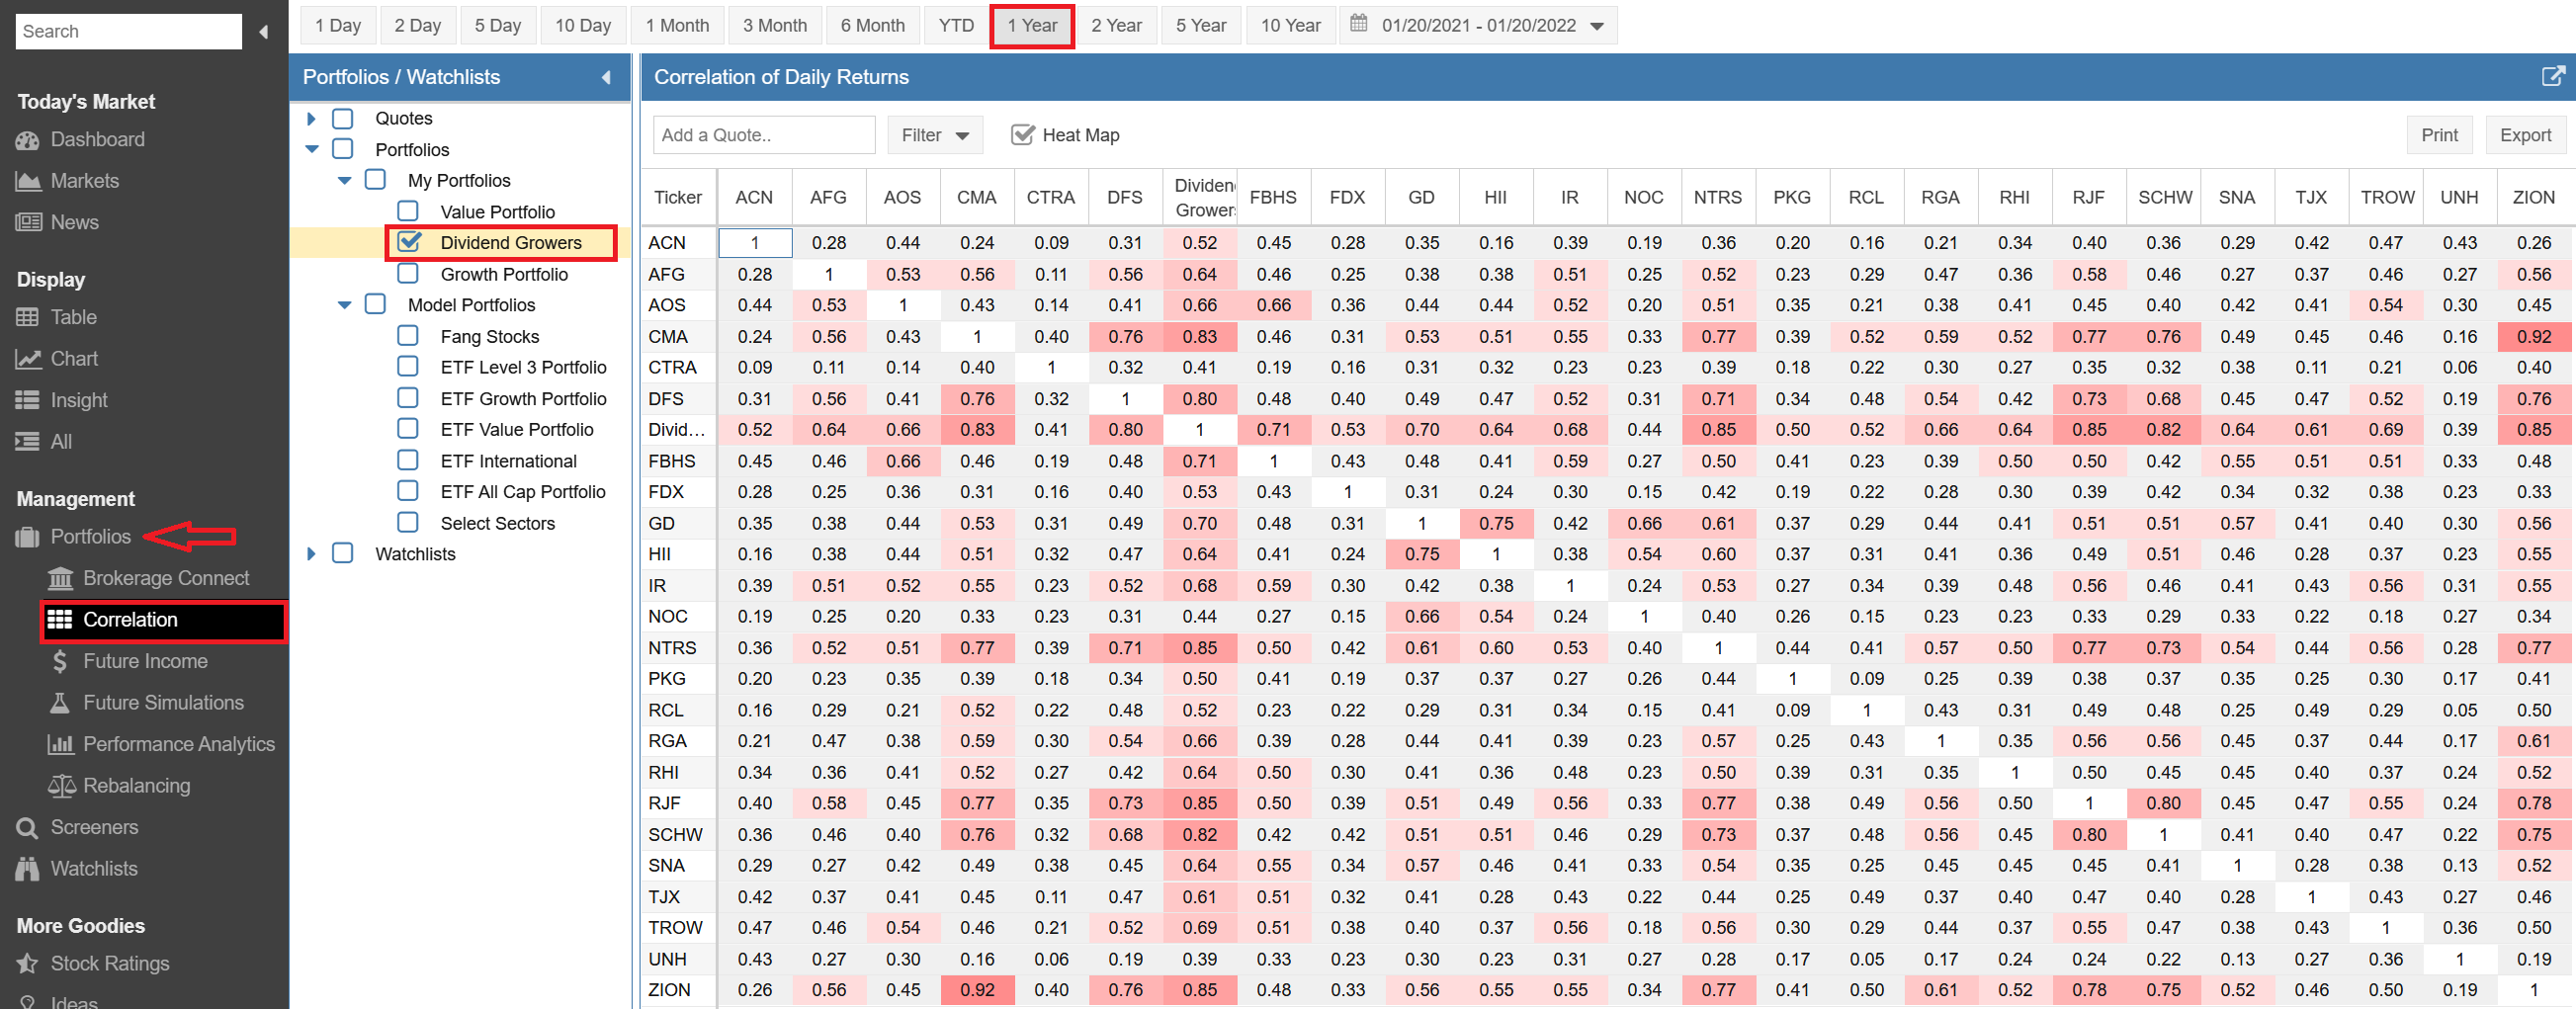Select the Brokerage Connect bank icon
This screenshot has height=1009, width=2576.
61,578
